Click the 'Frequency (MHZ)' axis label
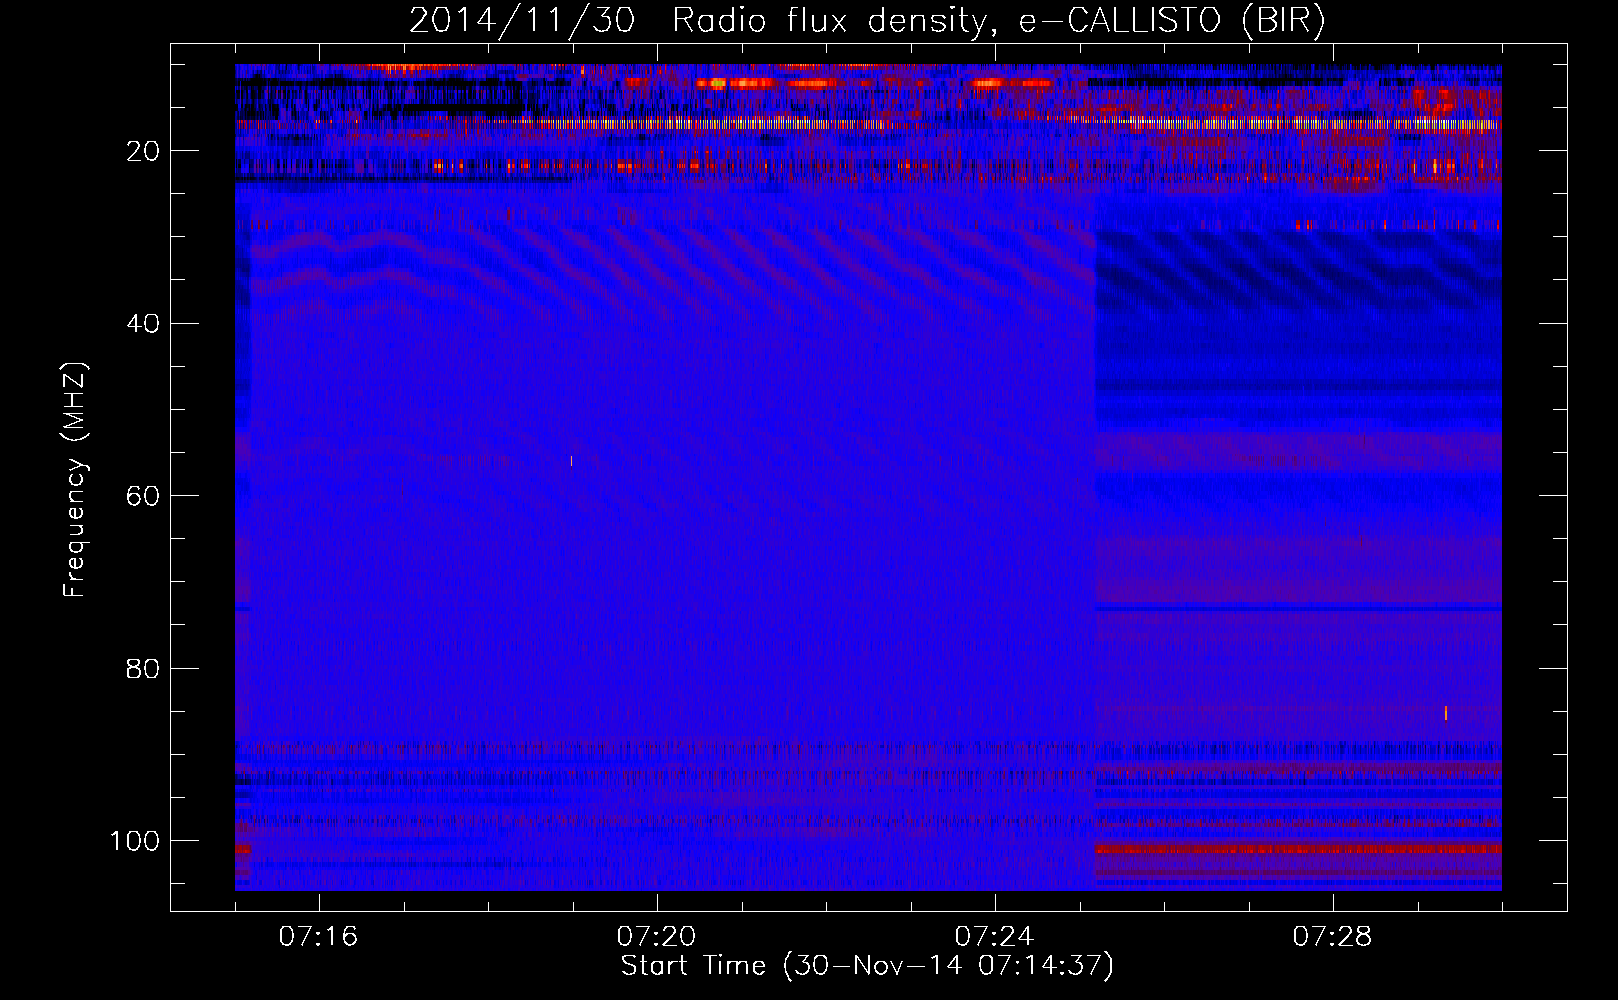This screenshot has width=1618, height=1000. [75, 480]
